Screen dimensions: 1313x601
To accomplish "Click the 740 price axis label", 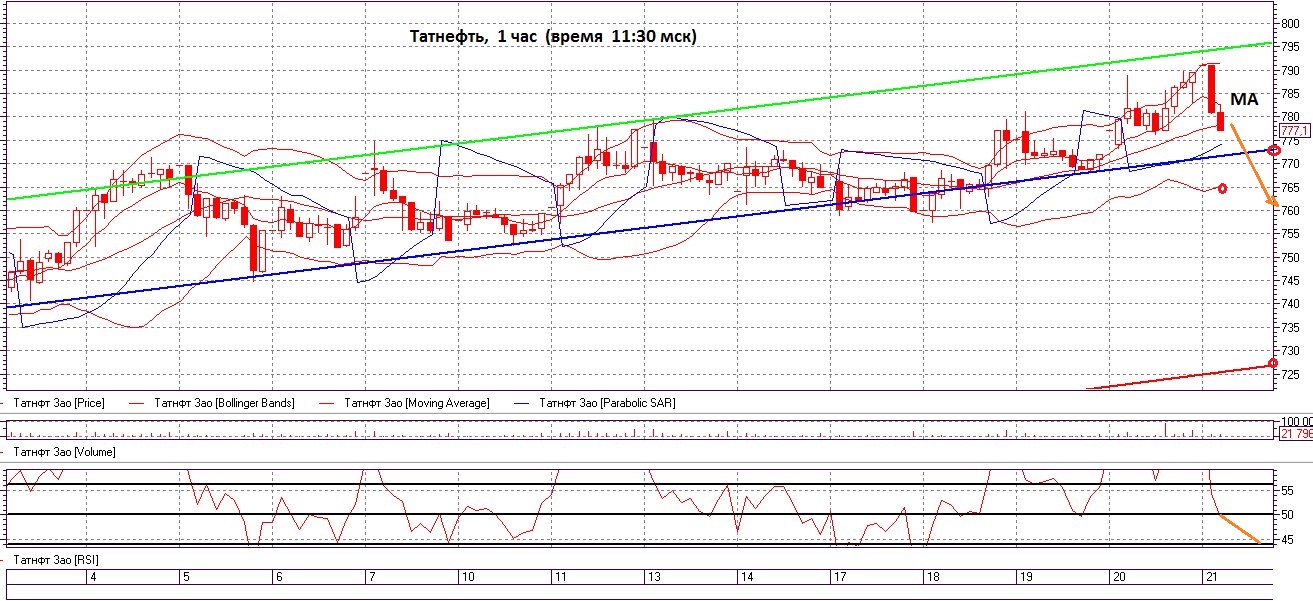I will pyautogui.click(x=1291, y=303).
